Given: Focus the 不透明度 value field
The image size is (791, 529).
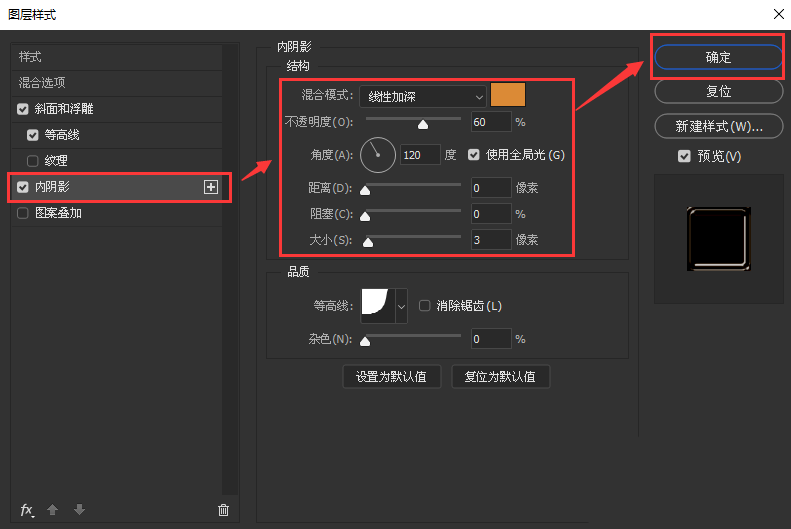Looking at the screenshot, I should 491,122.
